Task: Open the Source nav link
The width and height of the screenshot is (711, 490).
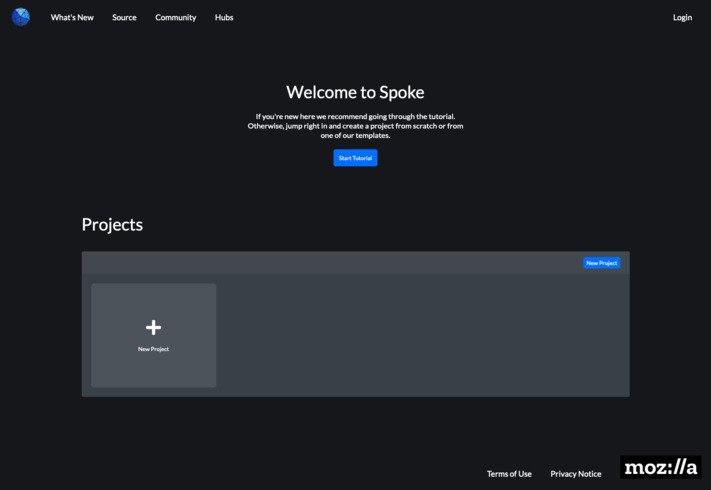Action: [x=124, y=17]
